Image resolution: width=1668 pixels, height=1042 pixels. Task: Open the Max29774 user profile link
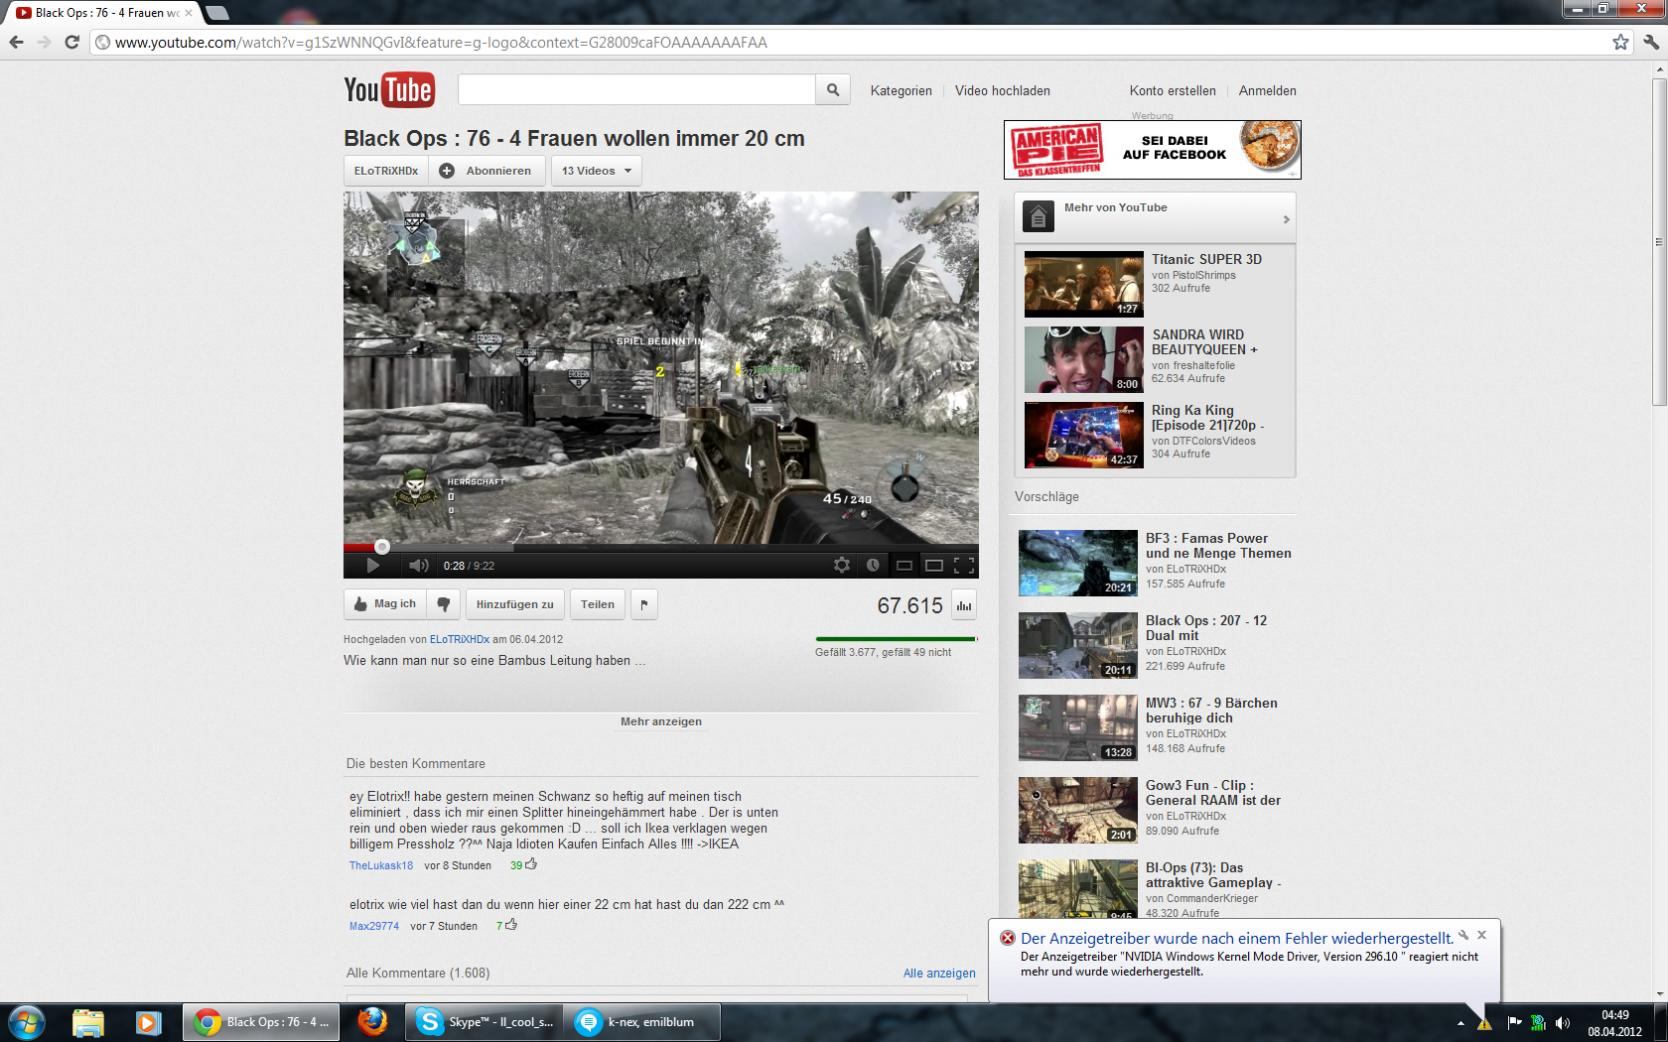pyautogui.click(x=374, y=926)
